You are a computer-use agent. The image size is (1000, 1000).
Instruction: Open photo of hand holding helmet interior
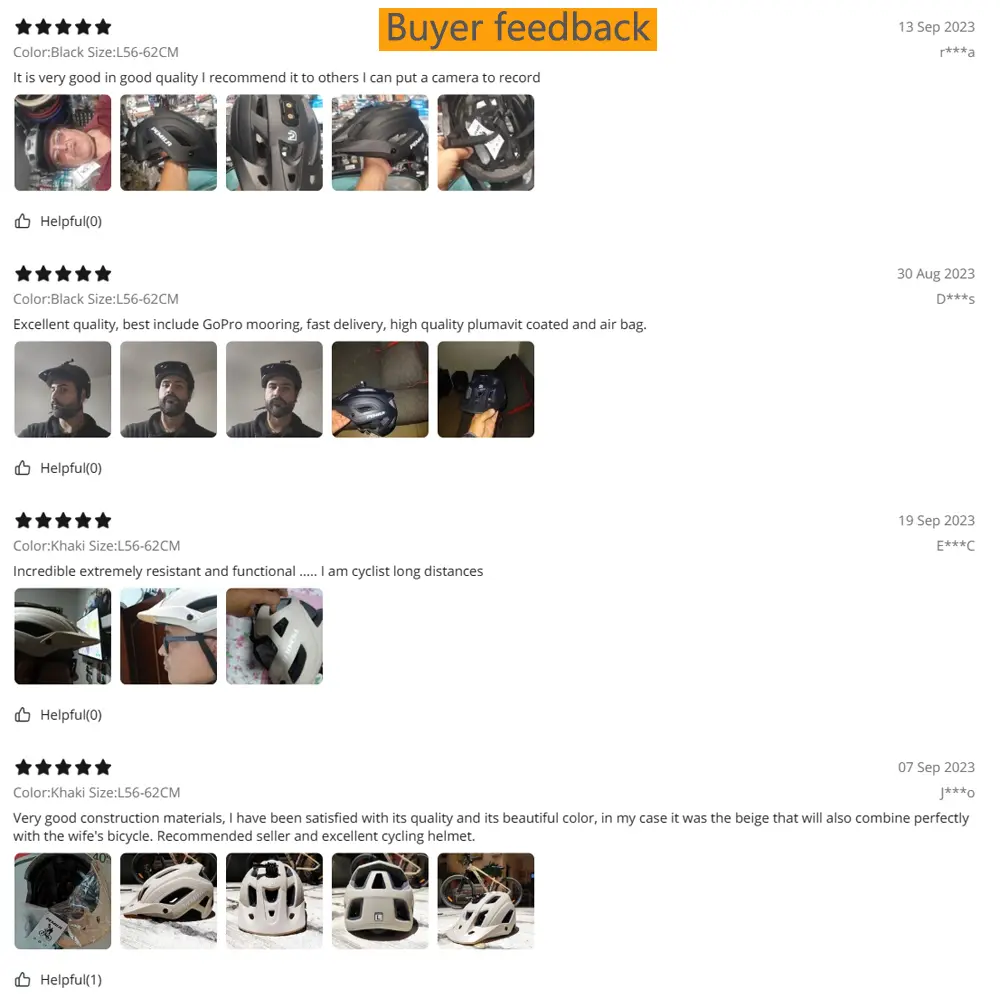[x=486, y=143]
